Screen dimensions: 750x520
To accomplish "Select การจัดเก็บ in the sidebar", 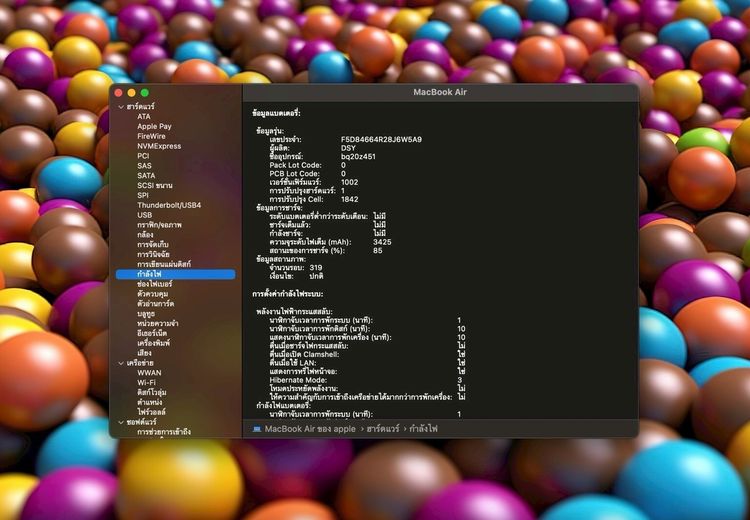I will pos(152,244).
